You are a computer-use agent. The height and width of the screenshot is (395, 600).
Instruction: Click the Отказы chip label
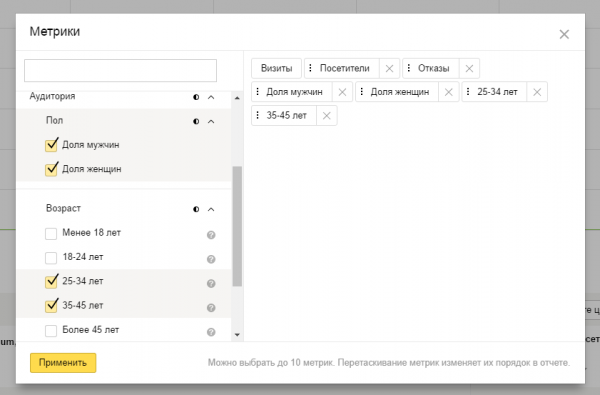point(434,69)
